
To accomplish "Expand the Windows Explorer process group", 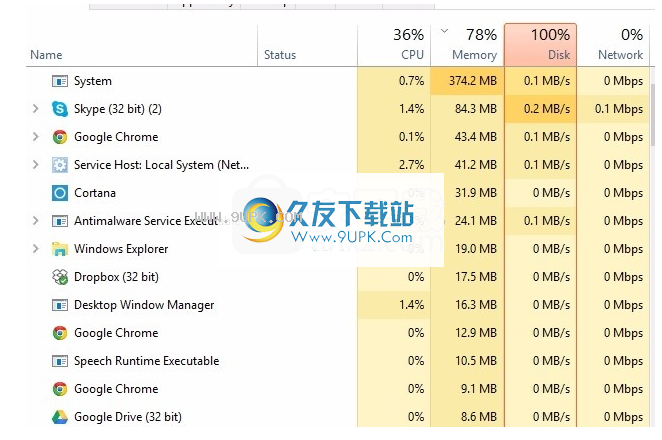I will coord(36,249).
